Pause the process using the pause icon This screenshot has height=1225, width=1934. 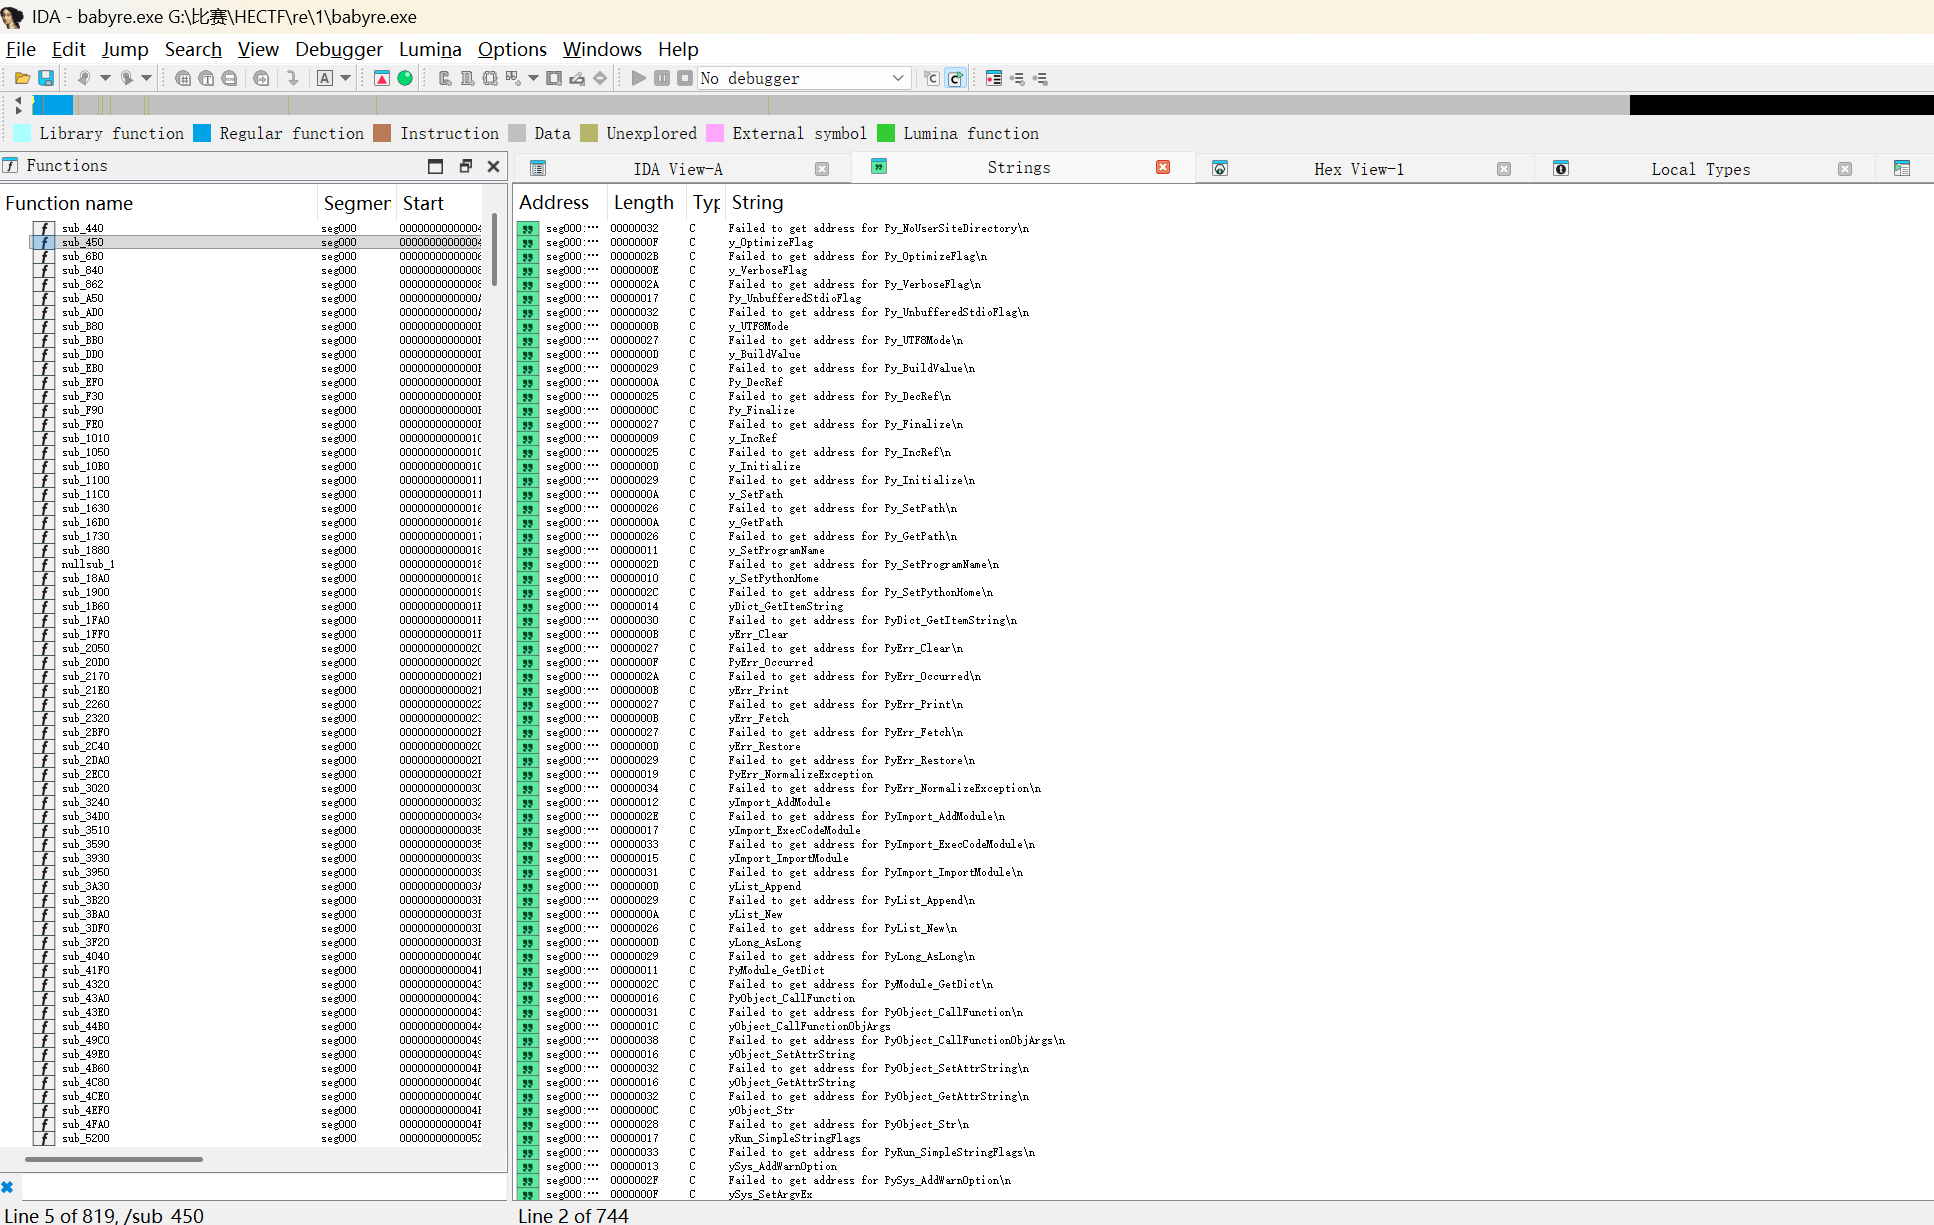(661, 78)
